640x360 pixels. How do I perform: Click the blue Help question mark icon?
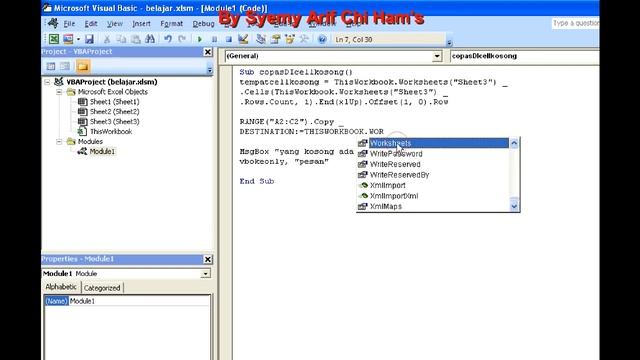(322, 39)
